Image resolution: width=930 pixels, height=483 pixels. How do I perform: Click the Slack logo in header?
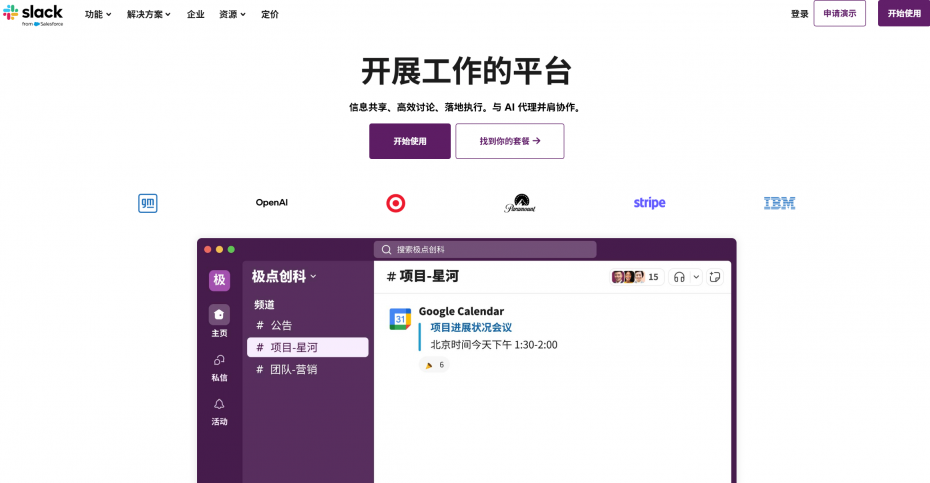[x=33, y=14]
